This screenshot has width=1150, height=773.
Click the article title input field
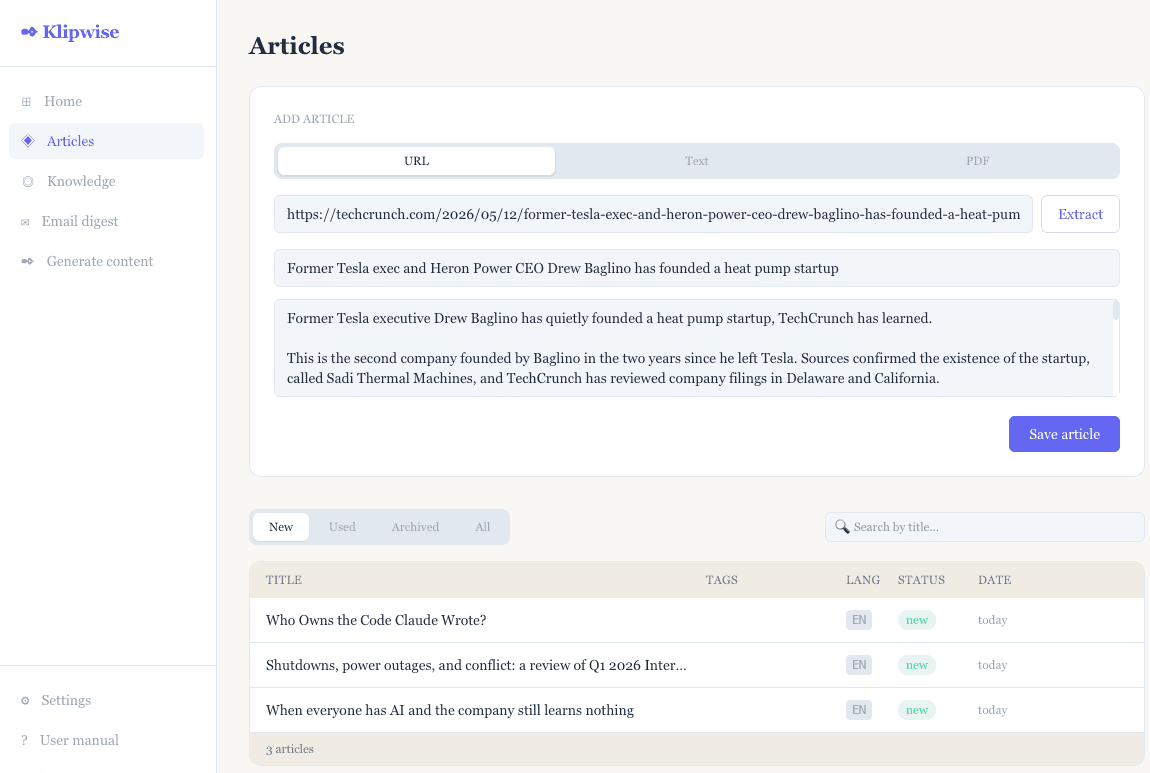pos(697,268)
